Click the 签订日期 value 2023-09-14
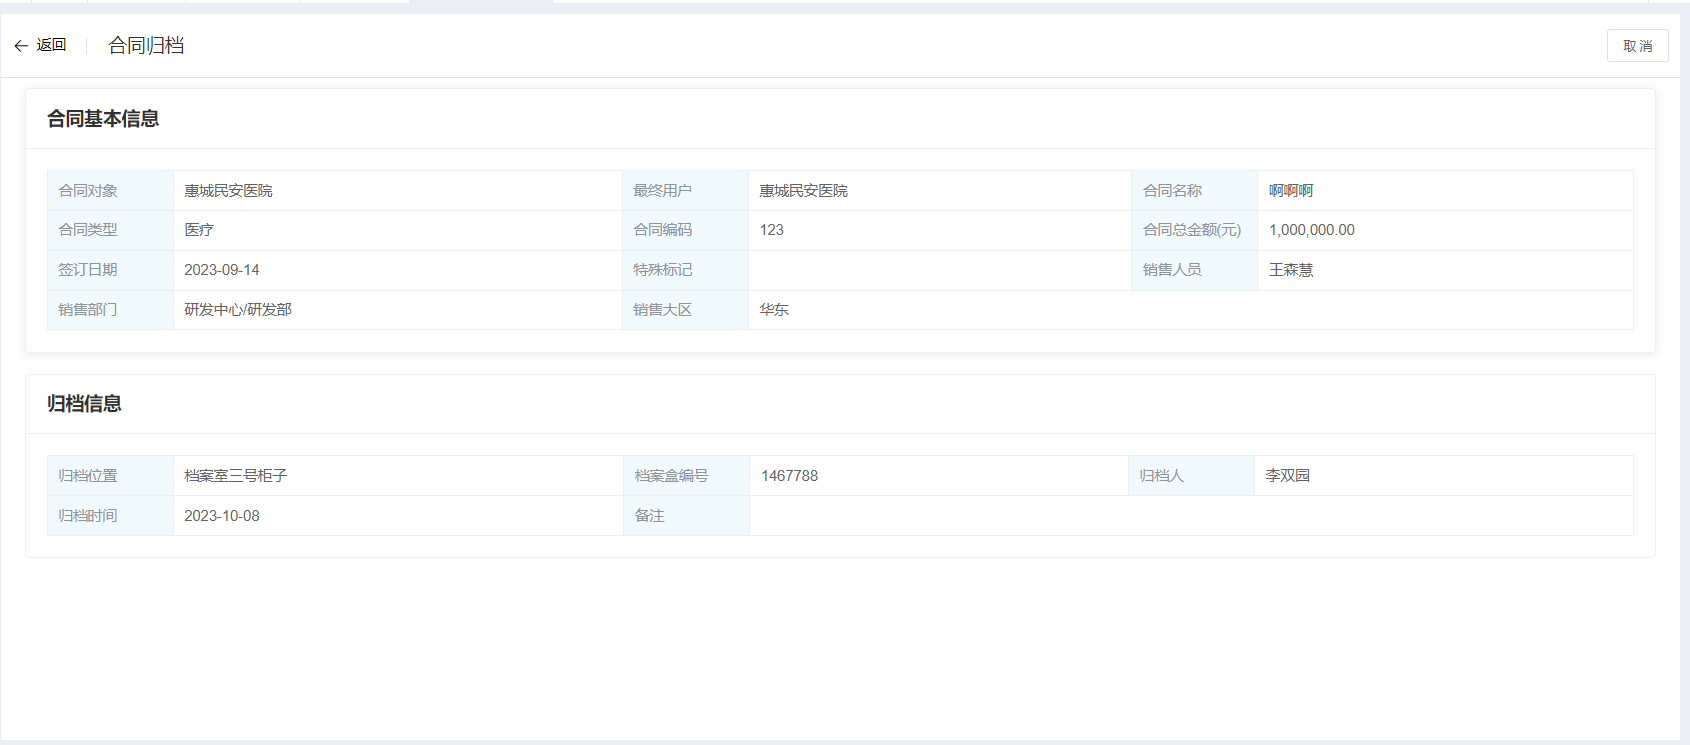 (222, 270)
